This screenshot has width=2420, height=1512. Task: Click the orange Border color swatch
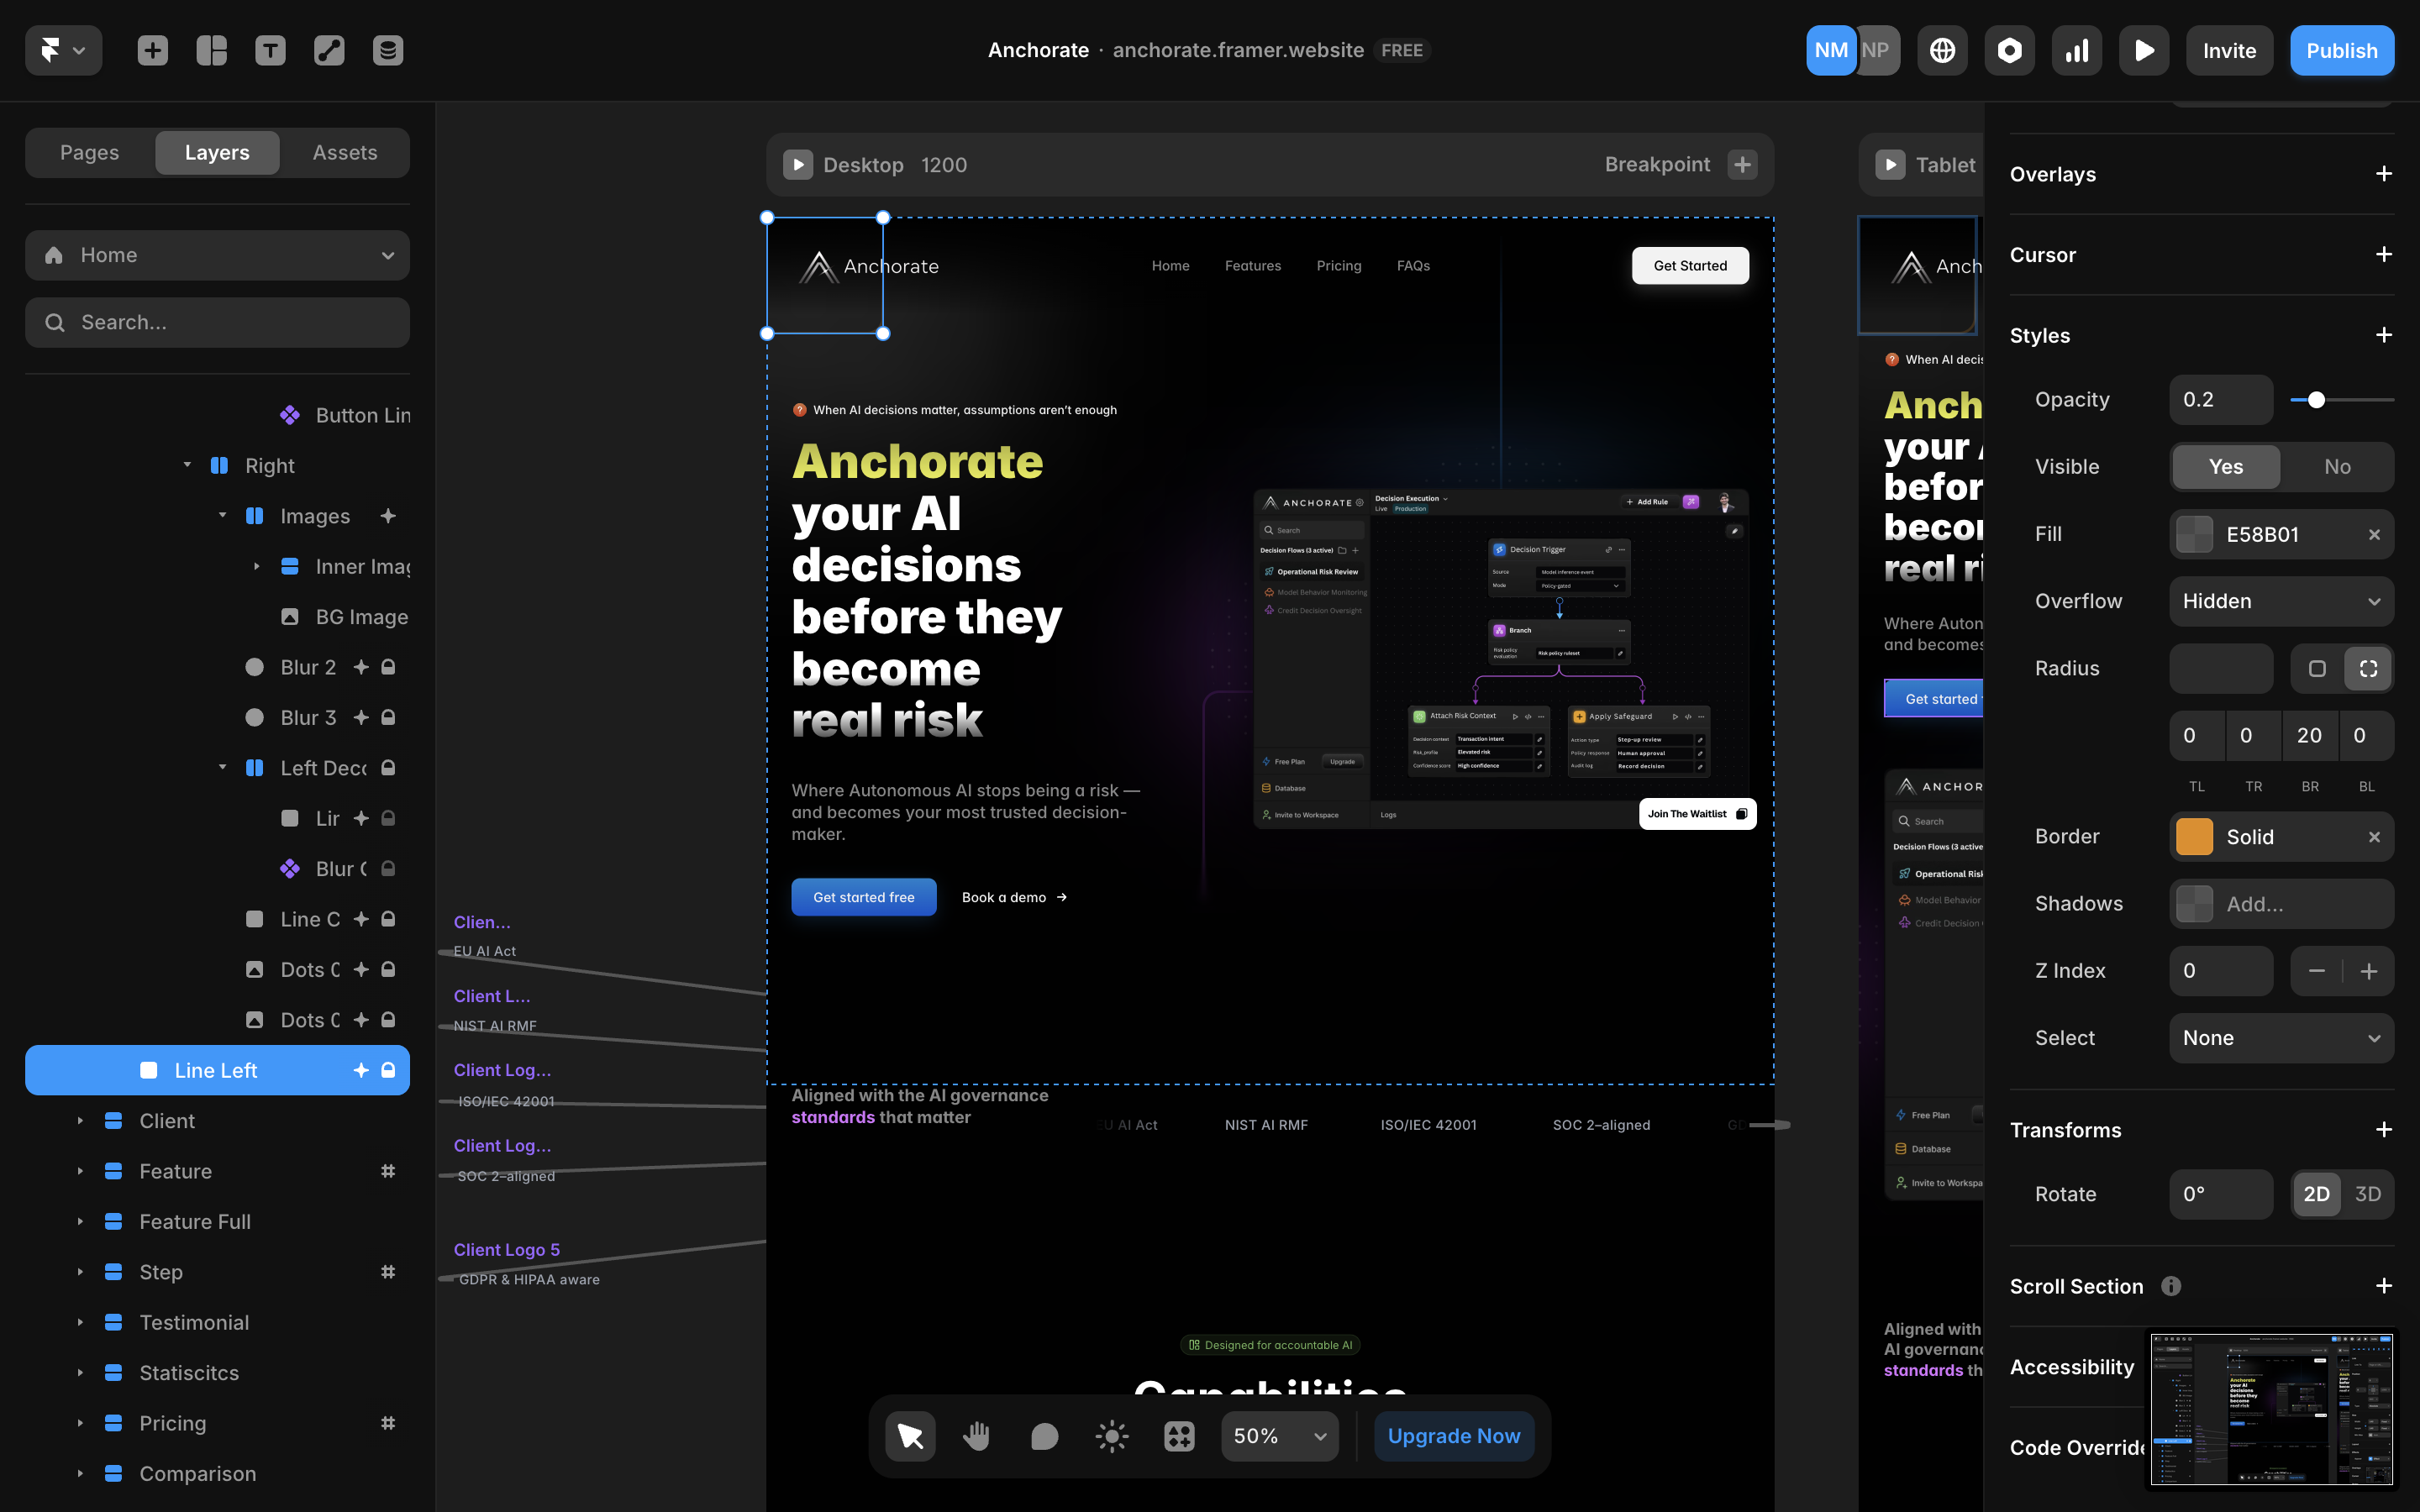(x=2194, y=837)
